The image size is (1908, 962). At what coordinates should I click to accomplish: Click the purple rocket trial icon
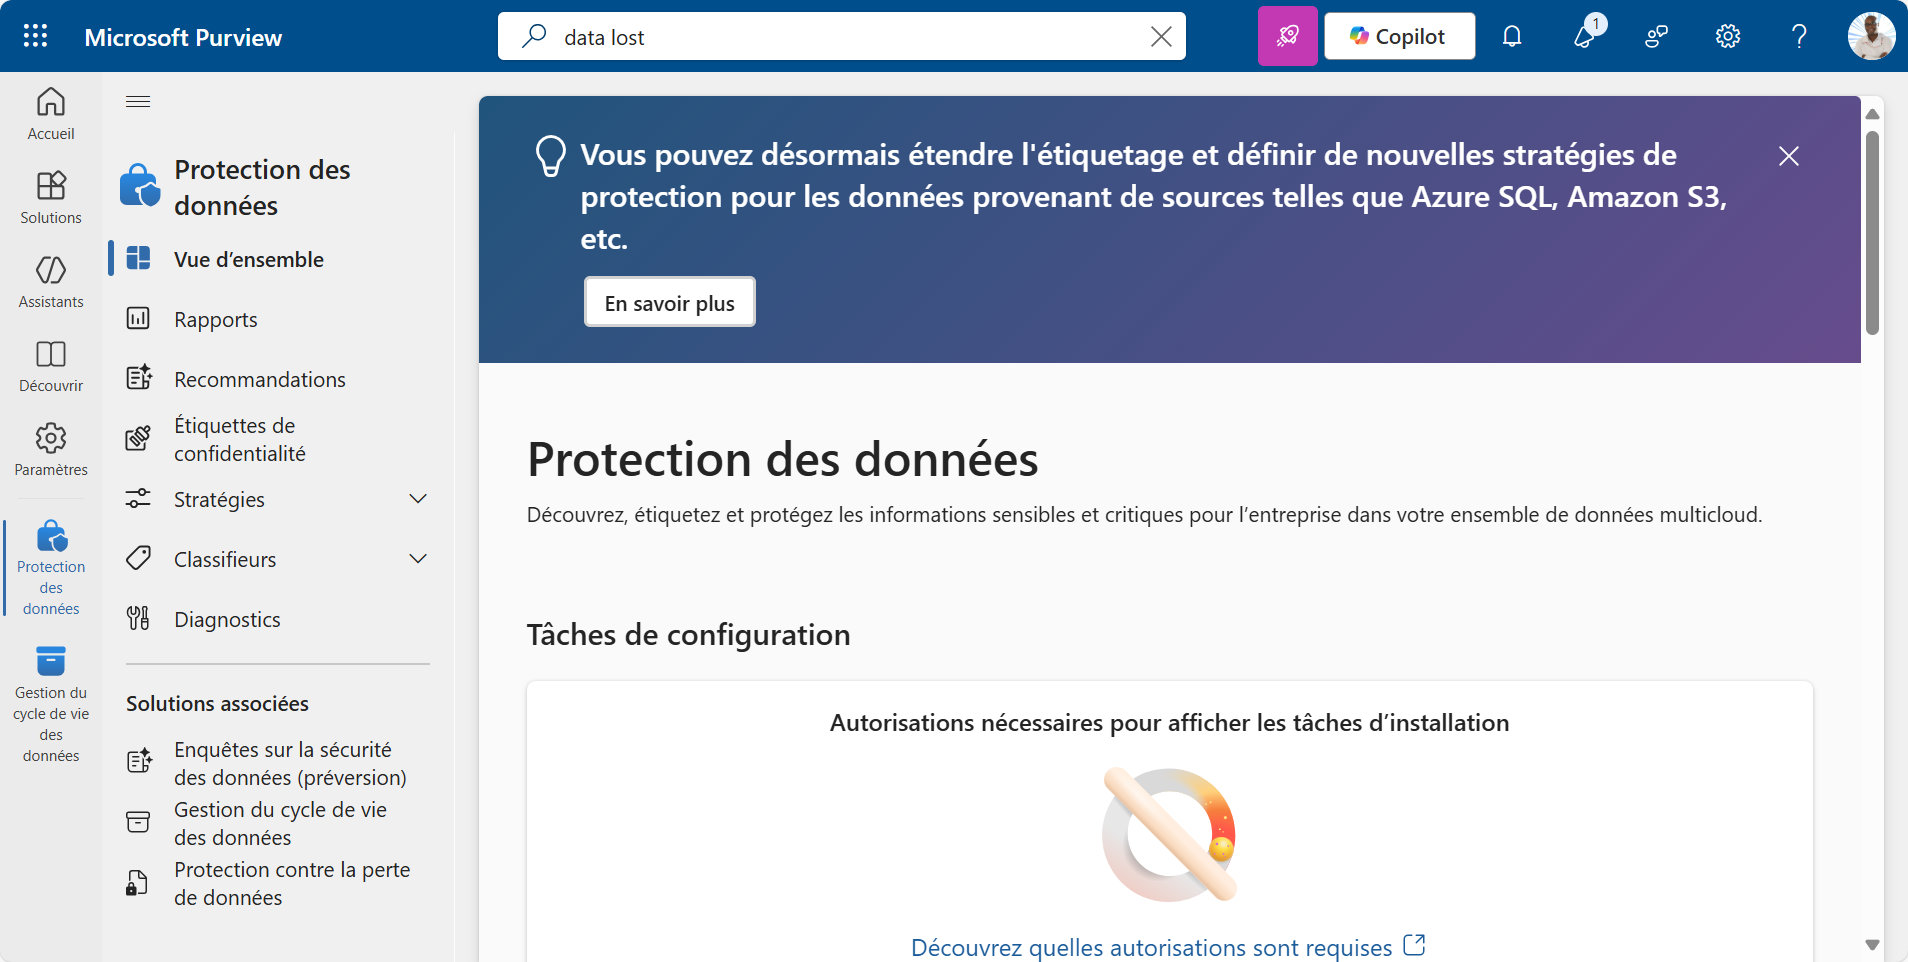1288,36
